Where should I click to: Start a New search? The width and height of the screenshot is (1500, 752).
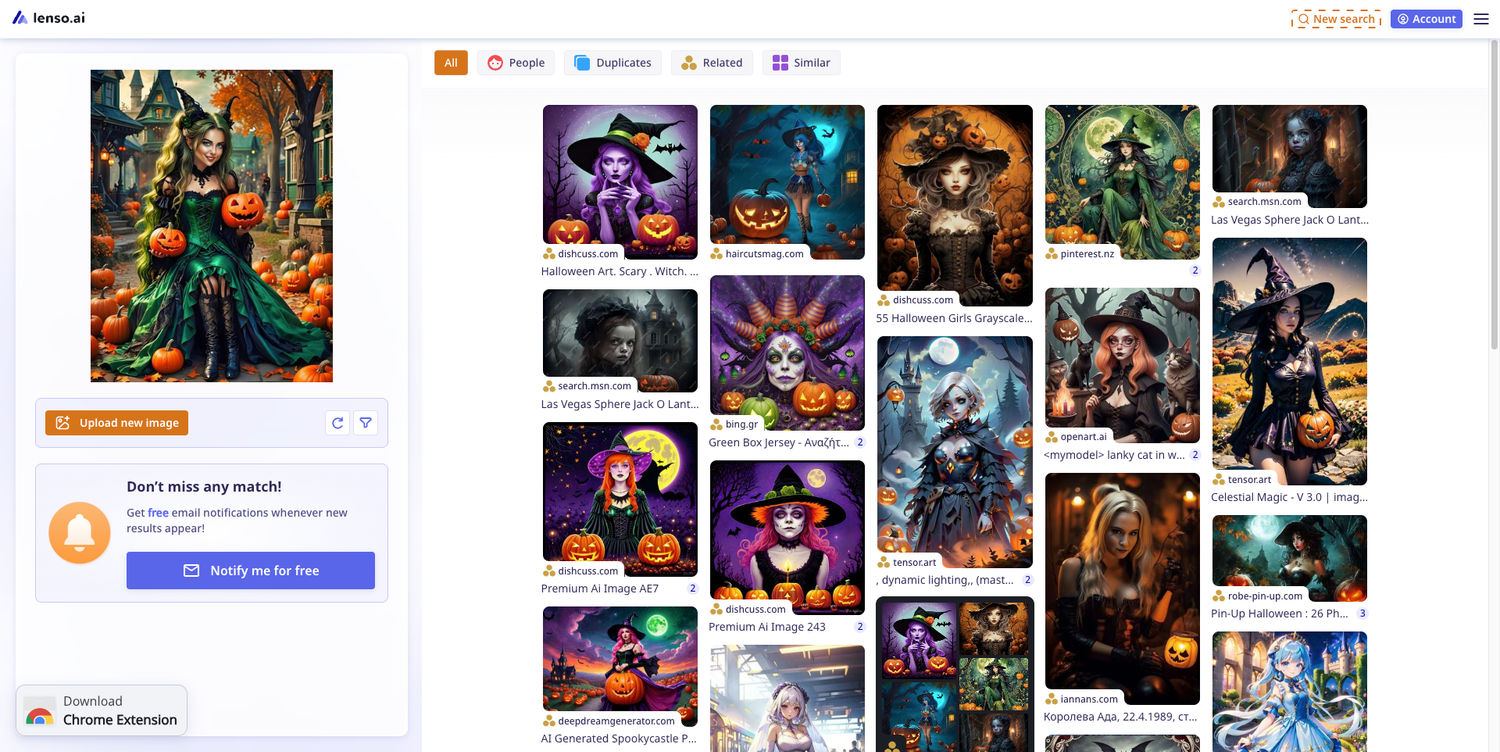1336,19
